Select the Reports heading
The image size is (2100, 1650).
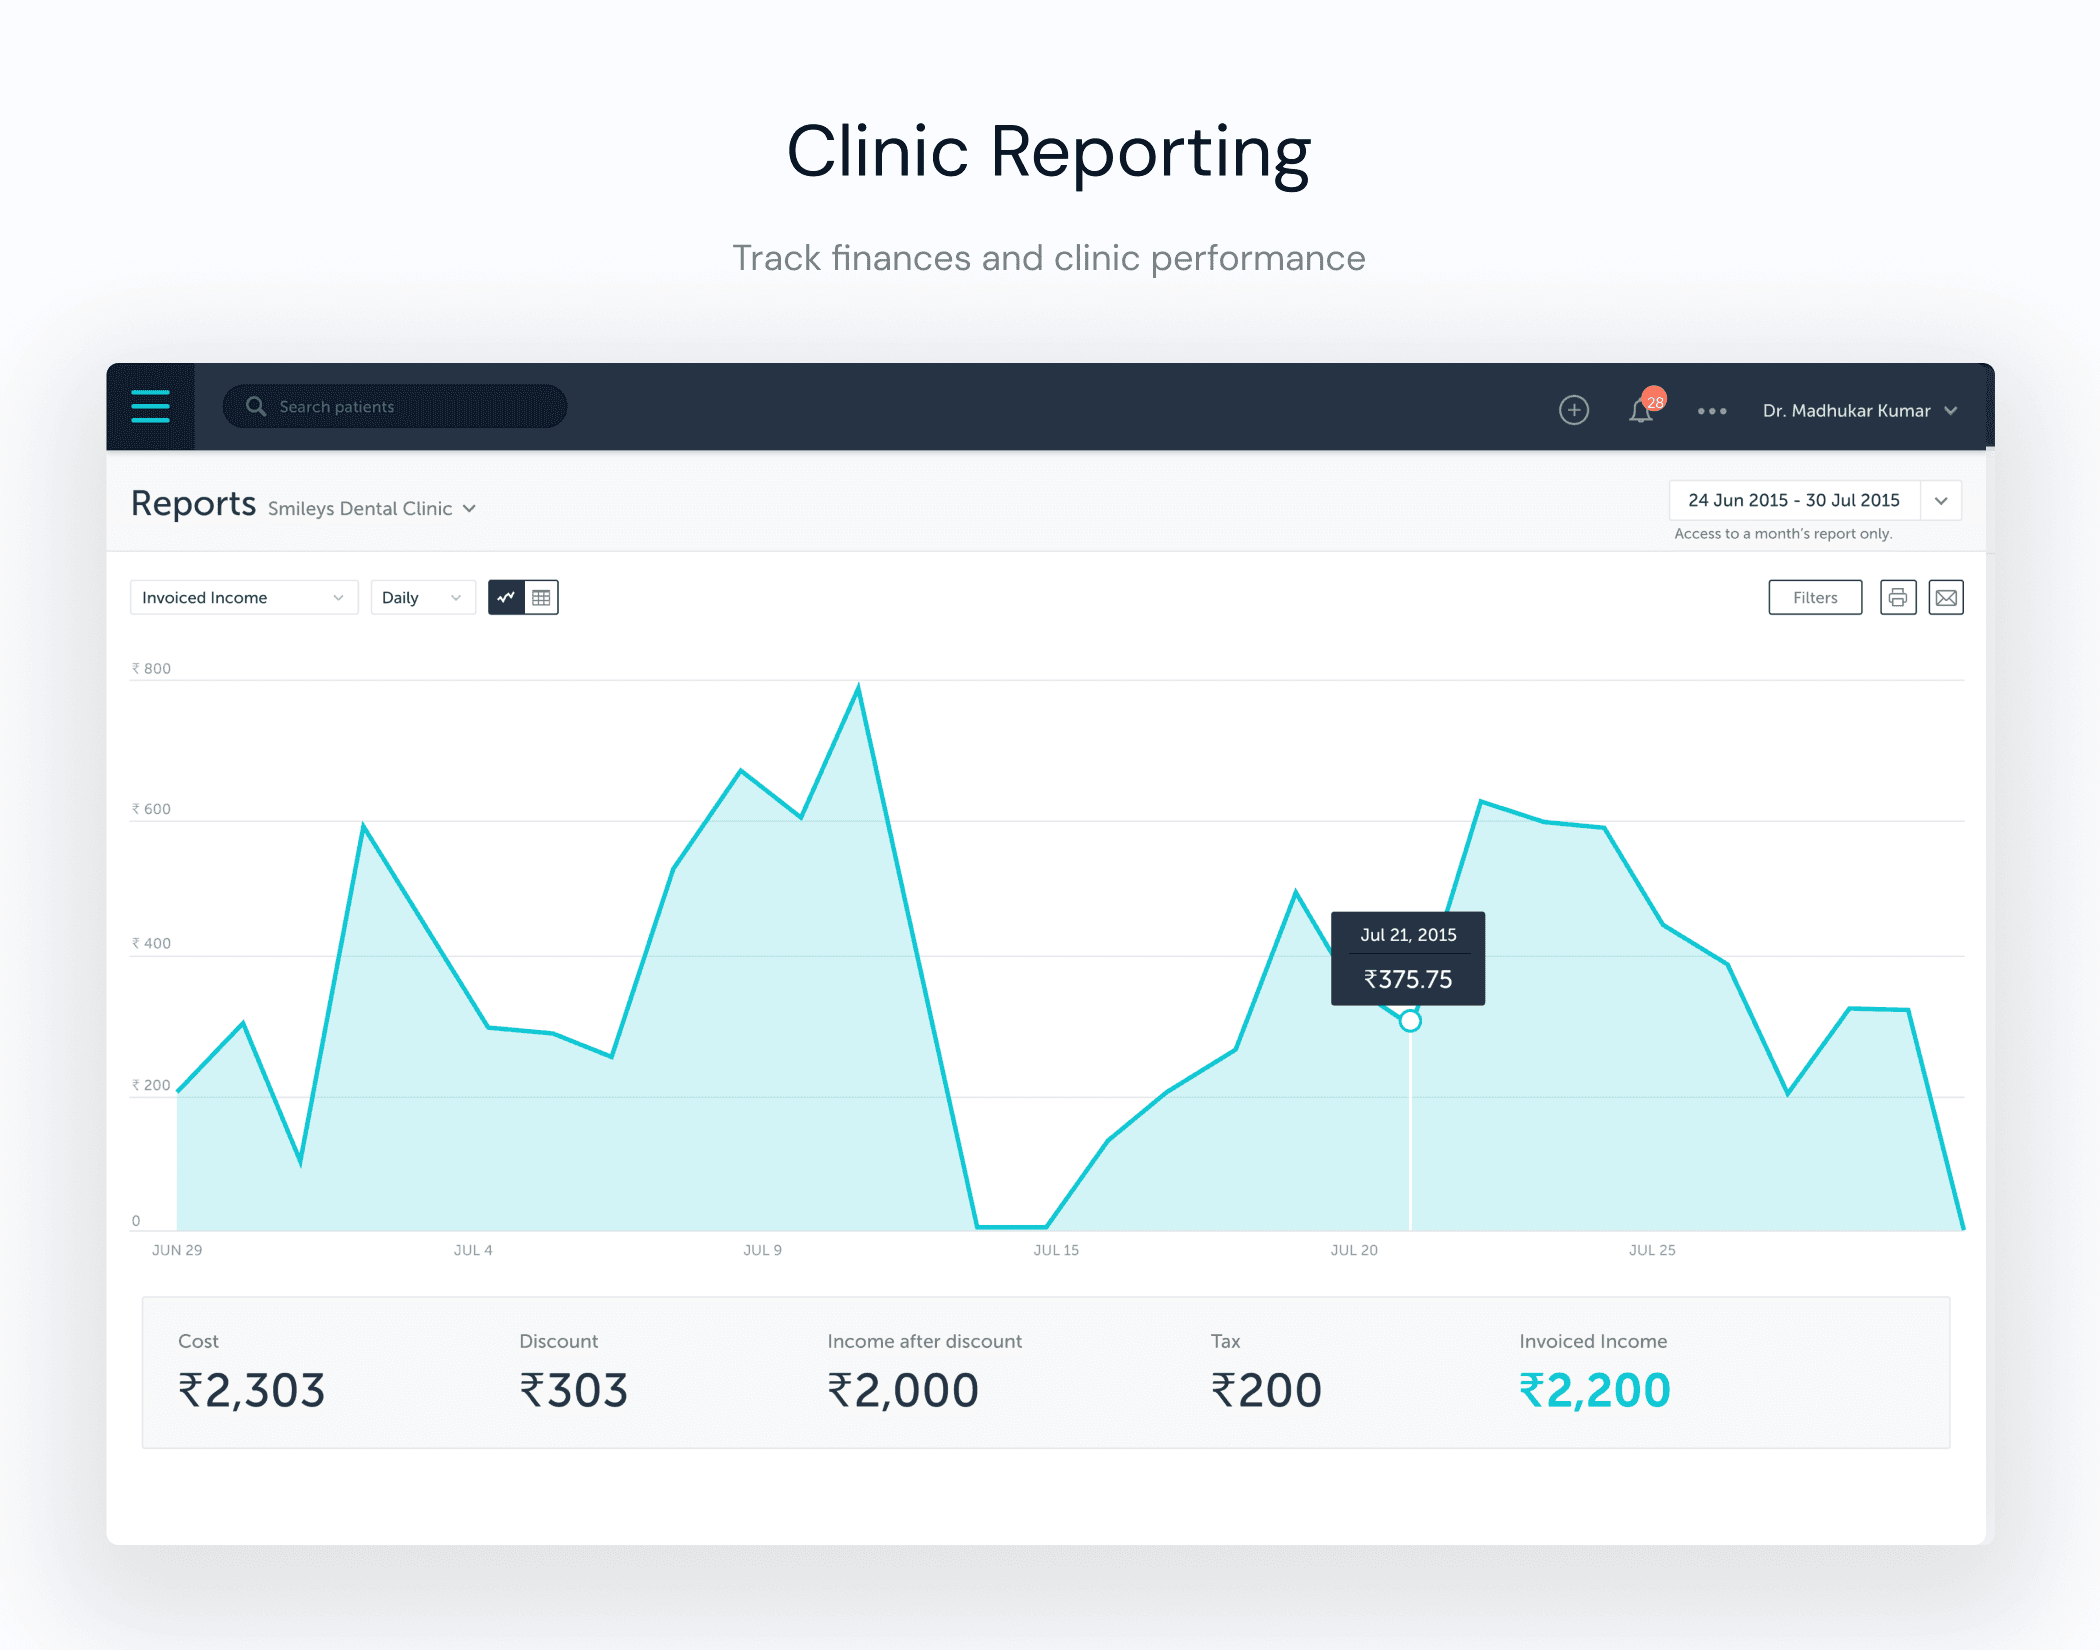(x=193, y=504)
